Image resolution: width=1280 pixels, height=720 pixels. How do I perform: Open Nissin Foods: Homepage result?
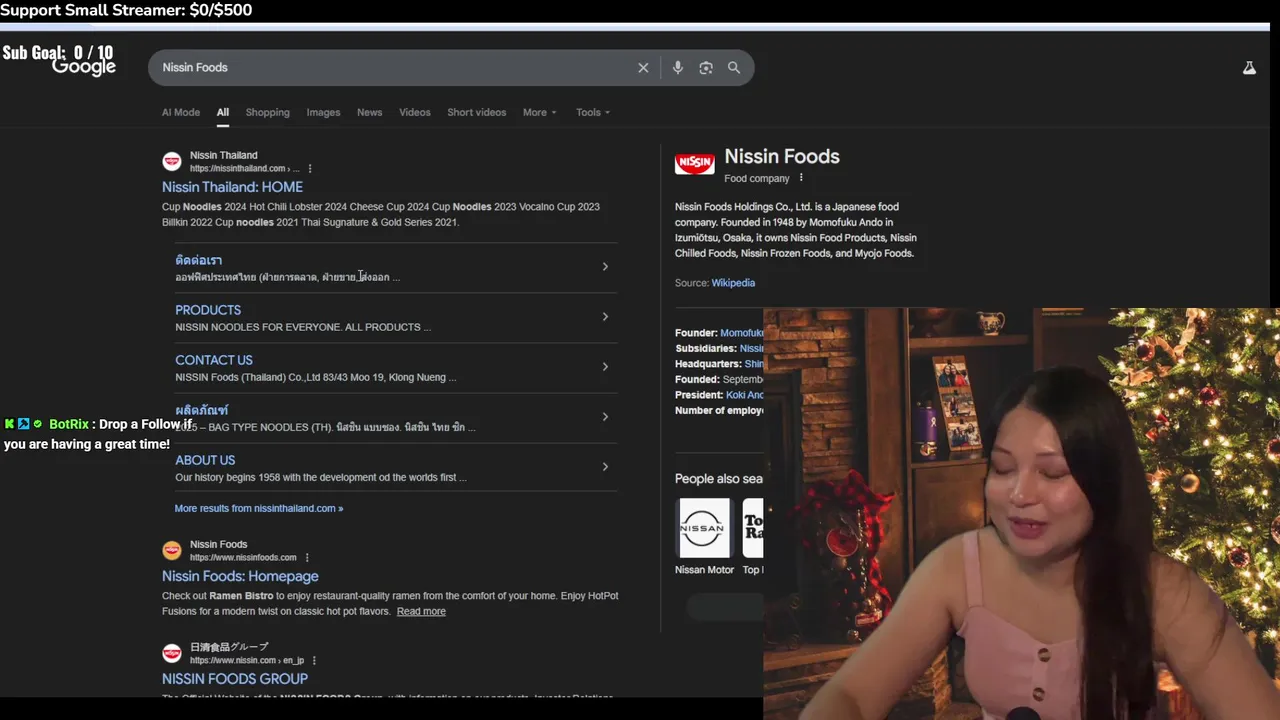coord(240,576)
